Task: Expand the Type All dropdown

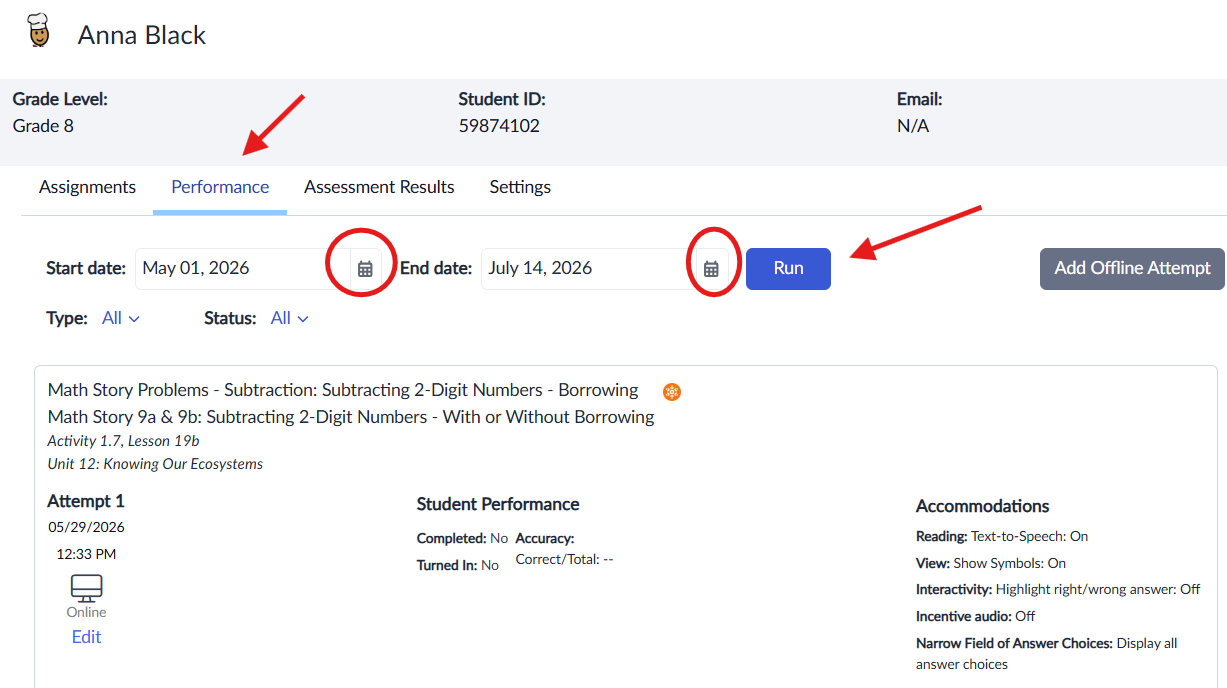Action: click(x=121, y=318)
